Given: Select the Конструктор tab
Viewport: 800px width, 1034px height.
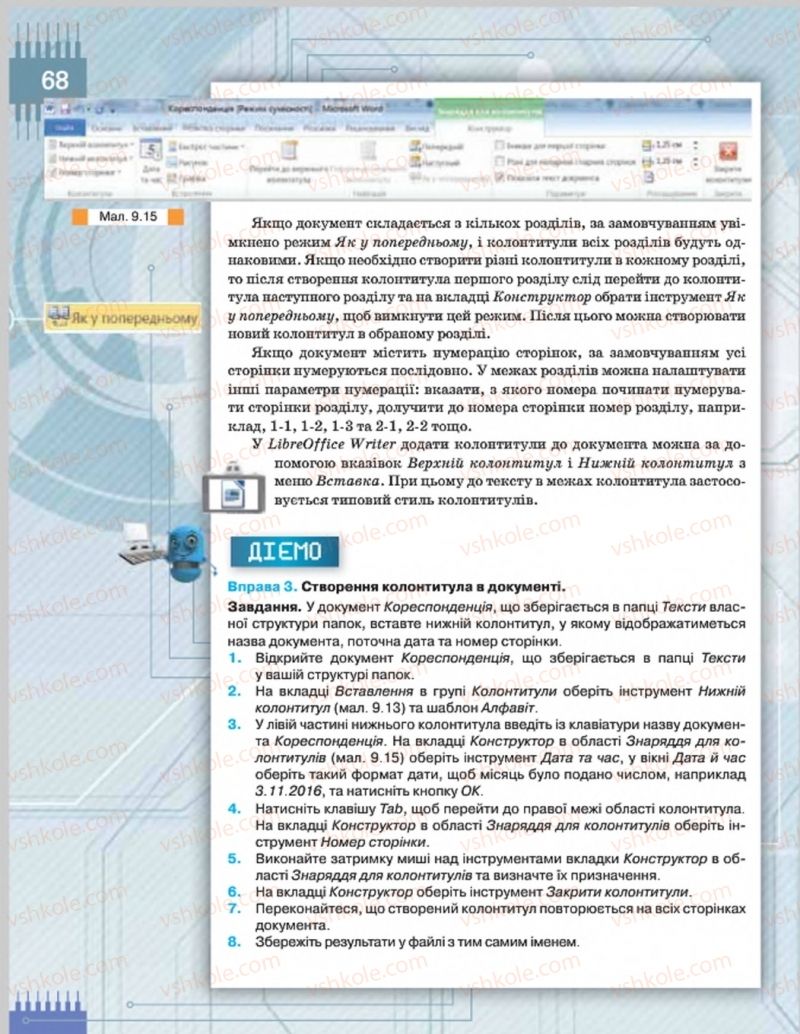Looking at the screenshot, I should click(x=489, y=129).
